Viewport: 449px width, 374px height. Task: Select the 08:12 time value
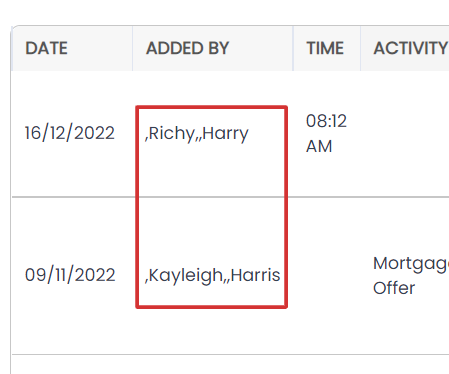coord(326,121)
